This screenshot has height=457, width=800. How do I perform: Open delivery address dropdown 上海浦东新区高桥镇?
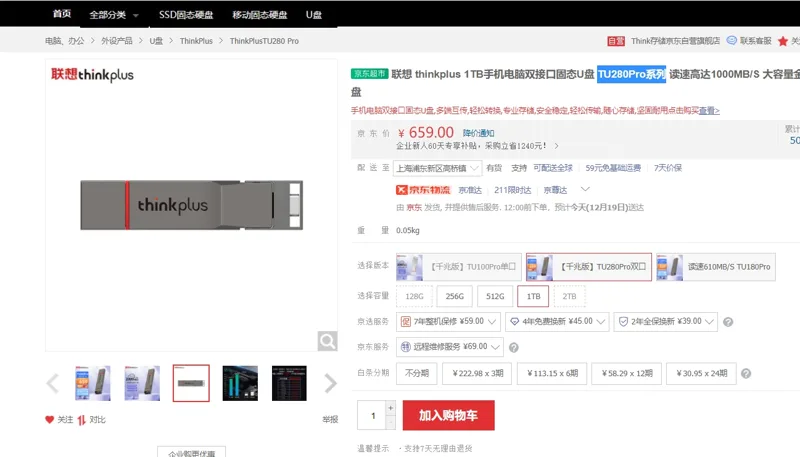click(x=438, y=168)
